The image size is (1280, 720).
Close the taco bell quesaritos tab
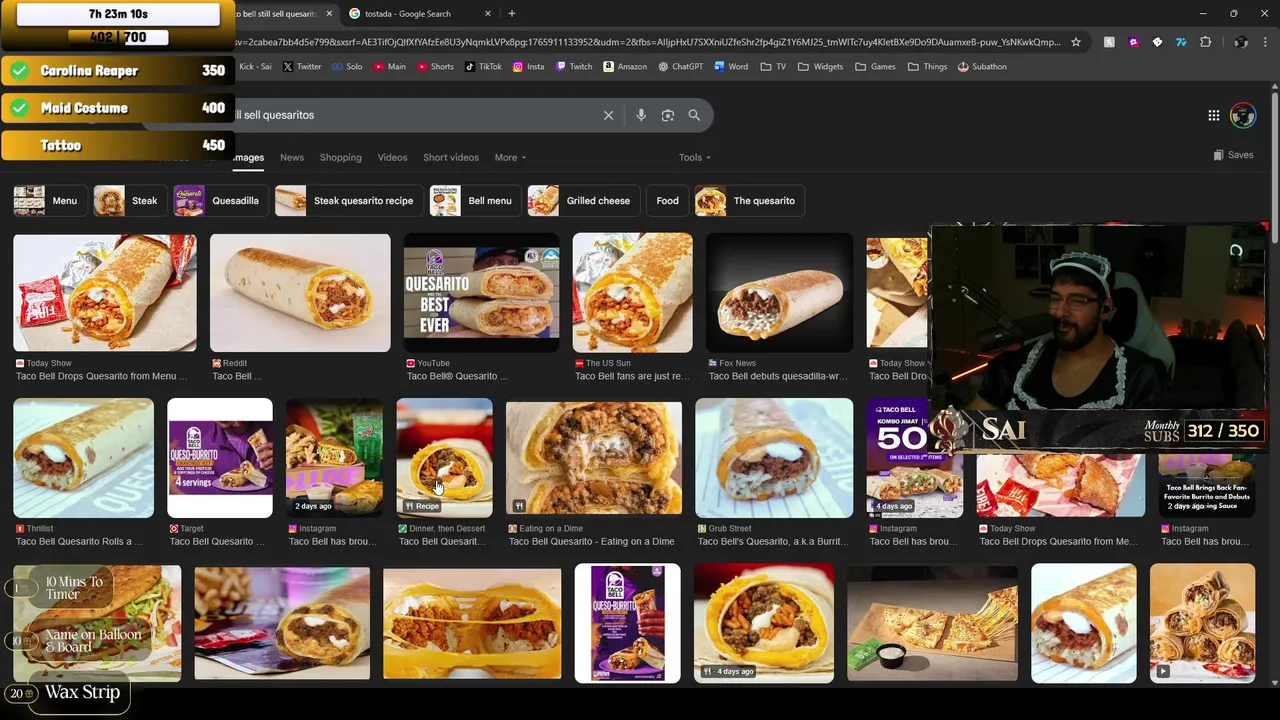coord(329,14)
